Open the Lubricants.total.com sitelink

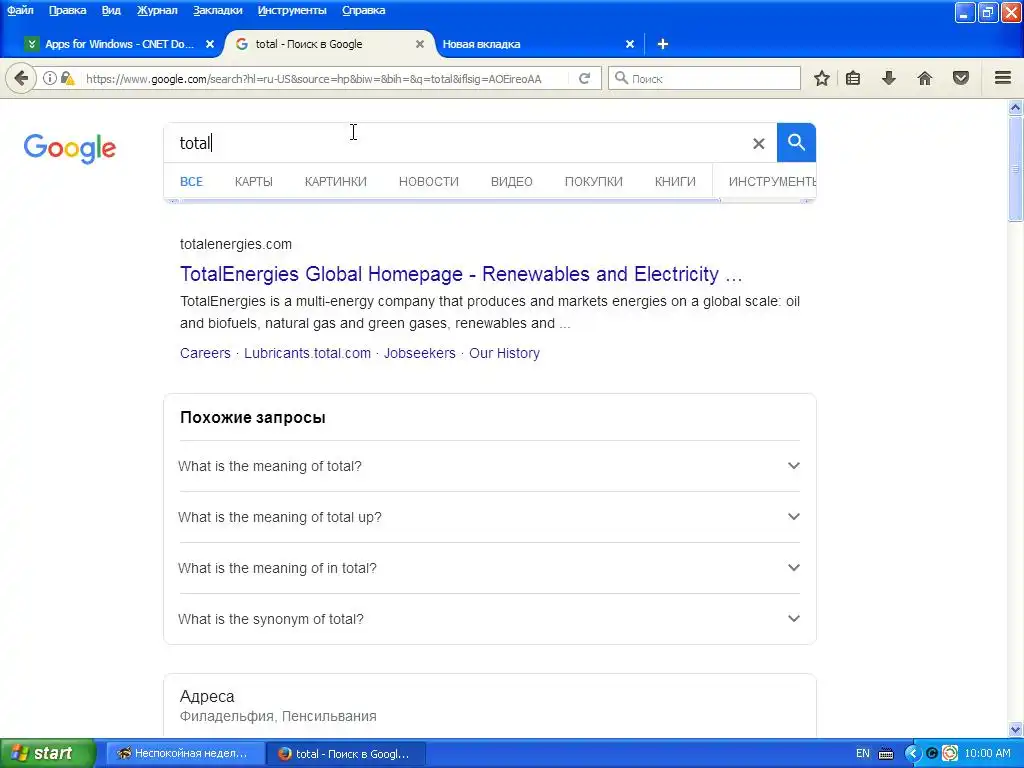(x=308, y=353)
